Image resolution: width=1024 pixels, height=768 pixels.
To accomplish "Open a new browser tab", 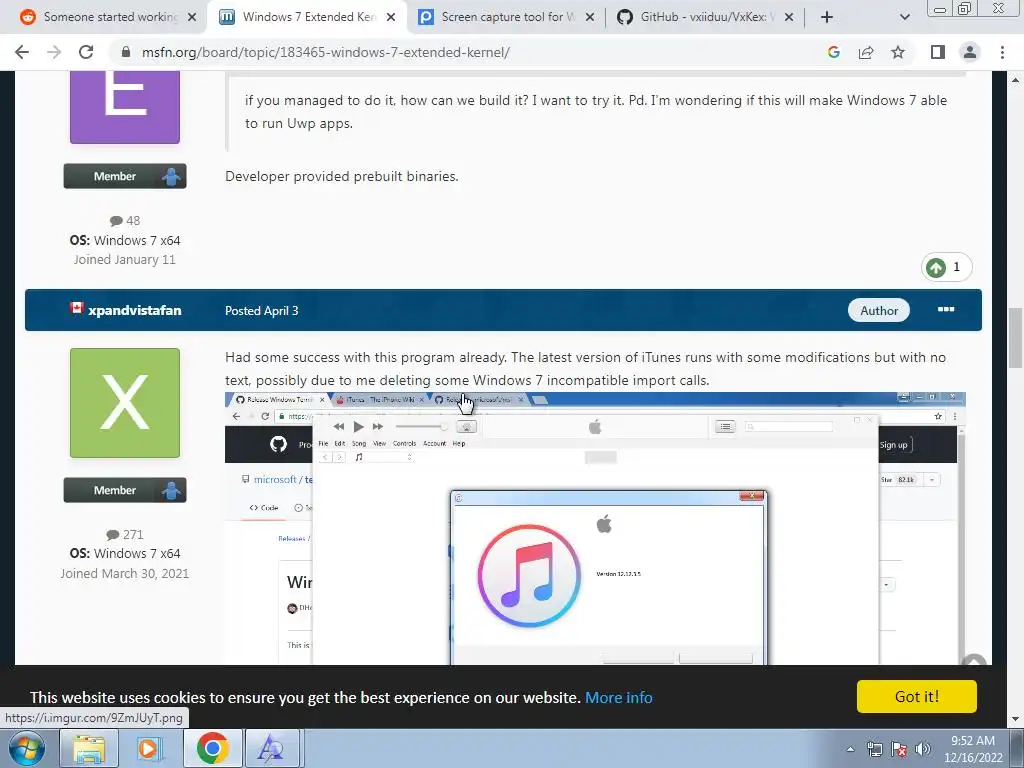I will pos(827,17).
